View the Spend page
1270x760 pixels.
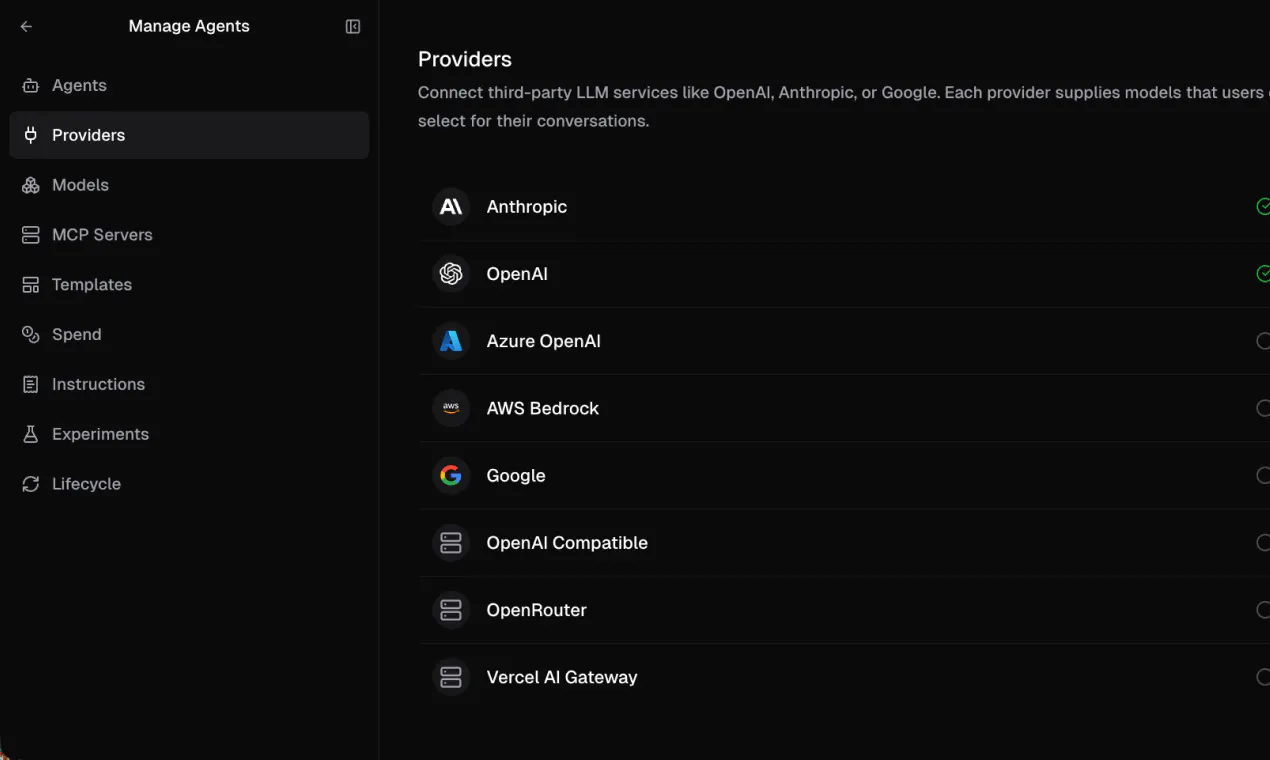pos(189,335)
